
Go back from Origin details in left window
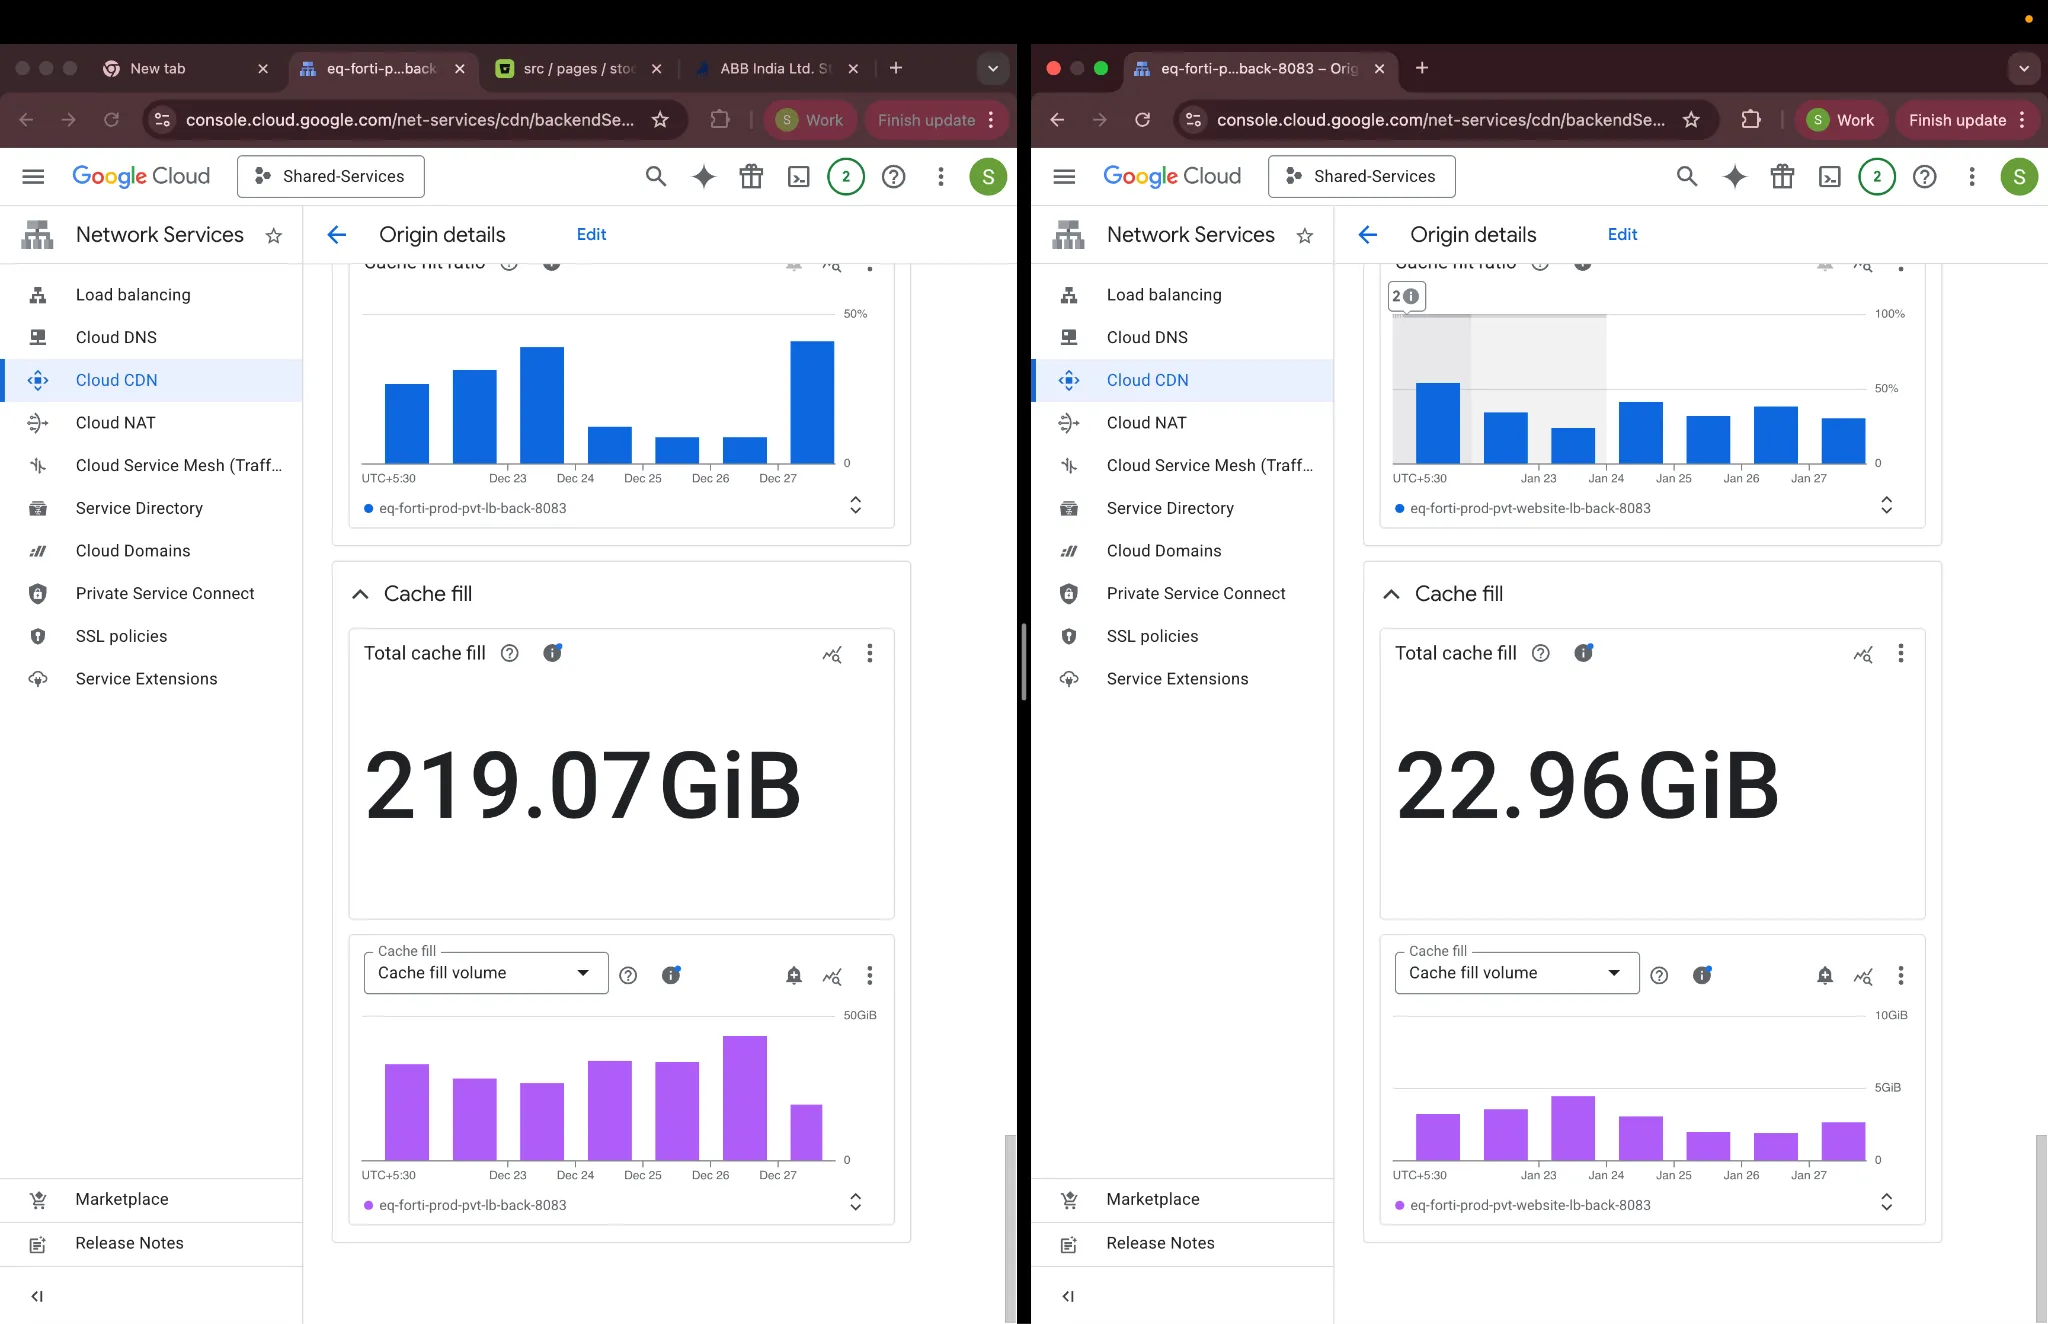click(337, 235)
